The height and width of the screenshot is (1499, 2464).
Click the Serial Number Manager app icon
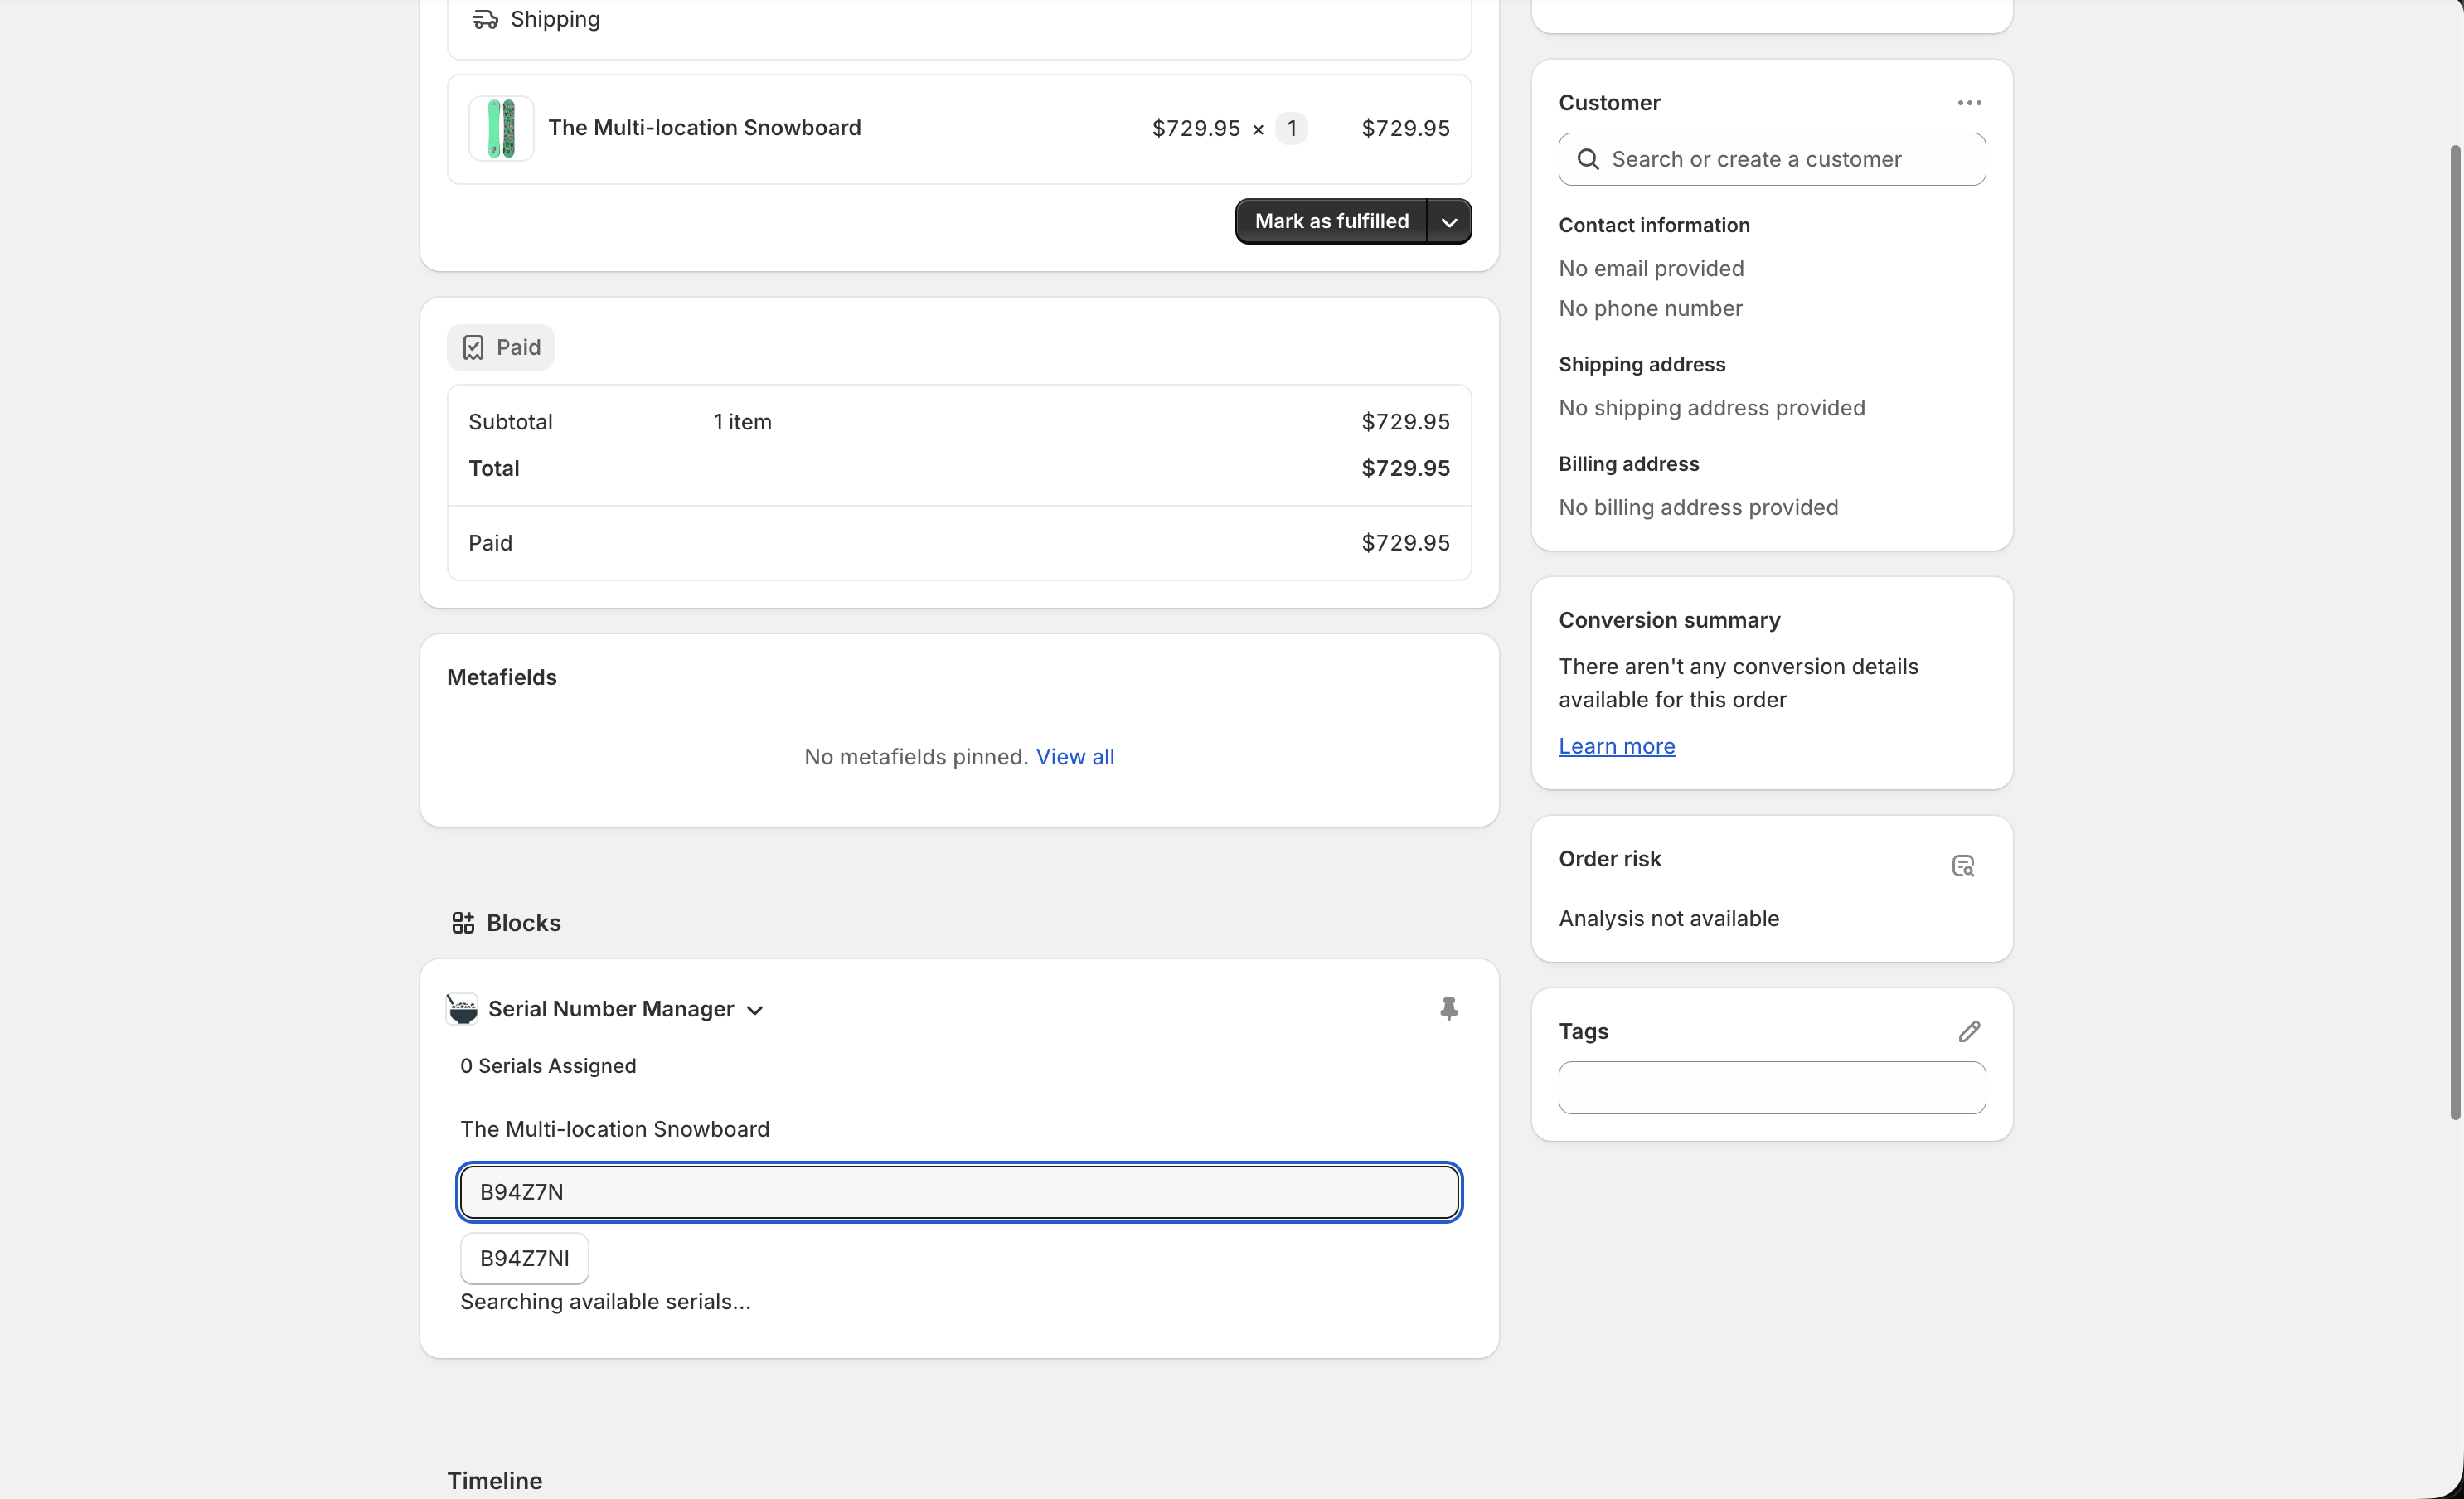pos(461,1009)
